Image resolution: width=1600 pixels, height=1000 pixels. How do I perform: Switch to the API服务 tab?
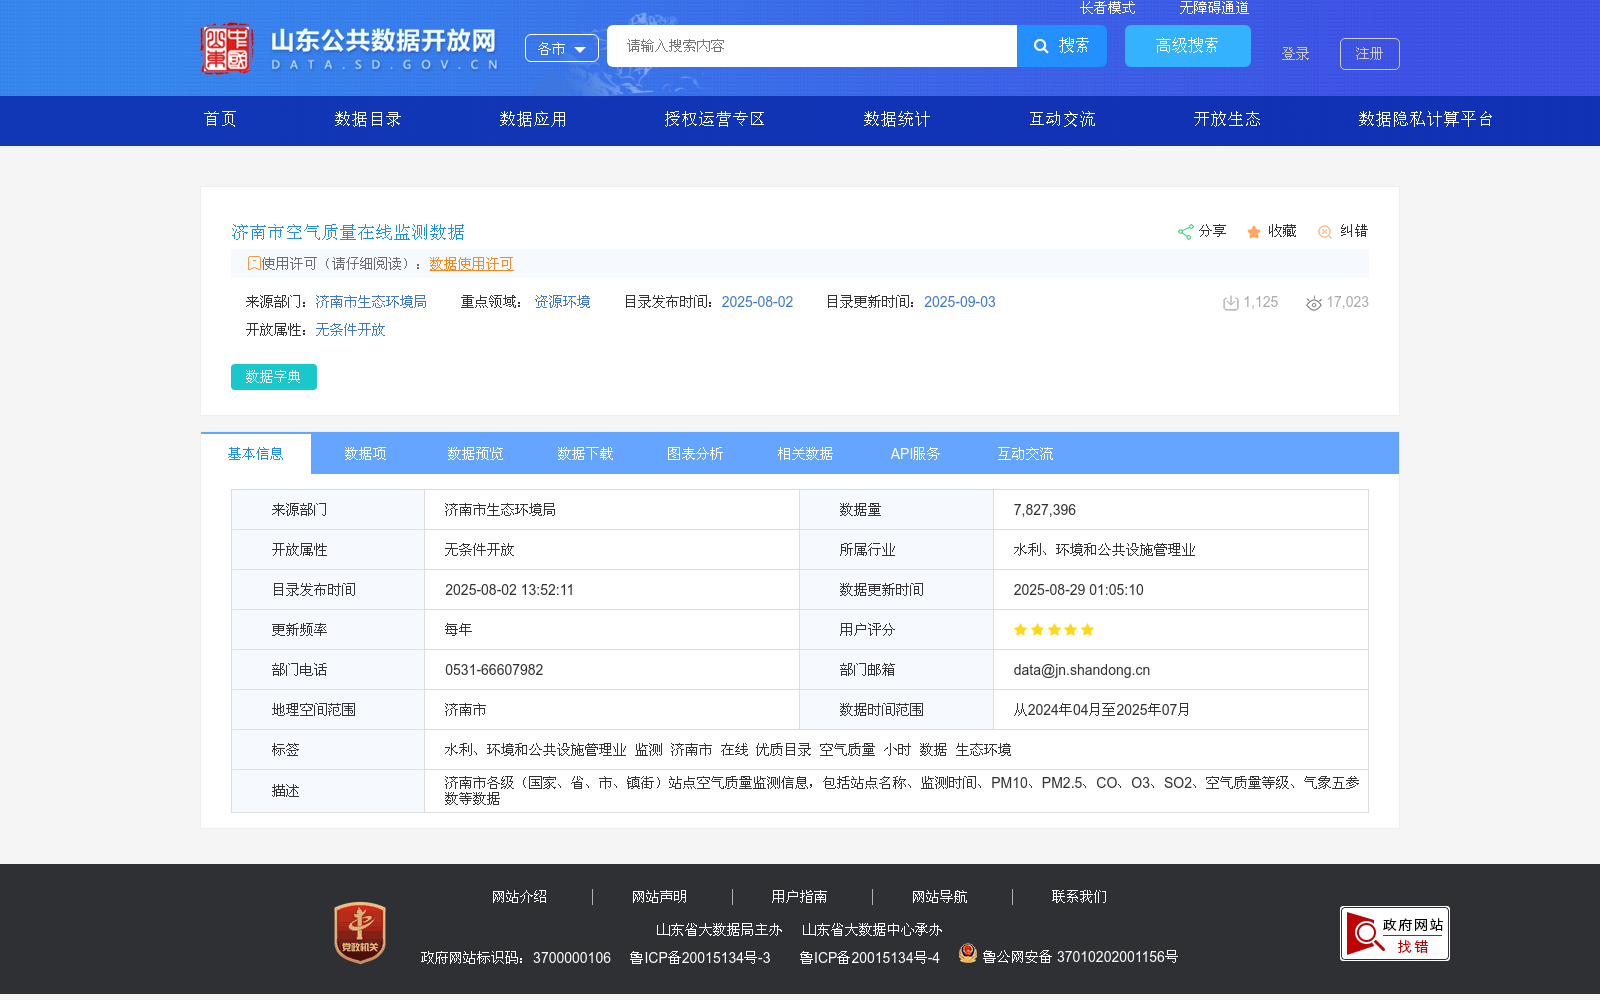tap(915, 453)
